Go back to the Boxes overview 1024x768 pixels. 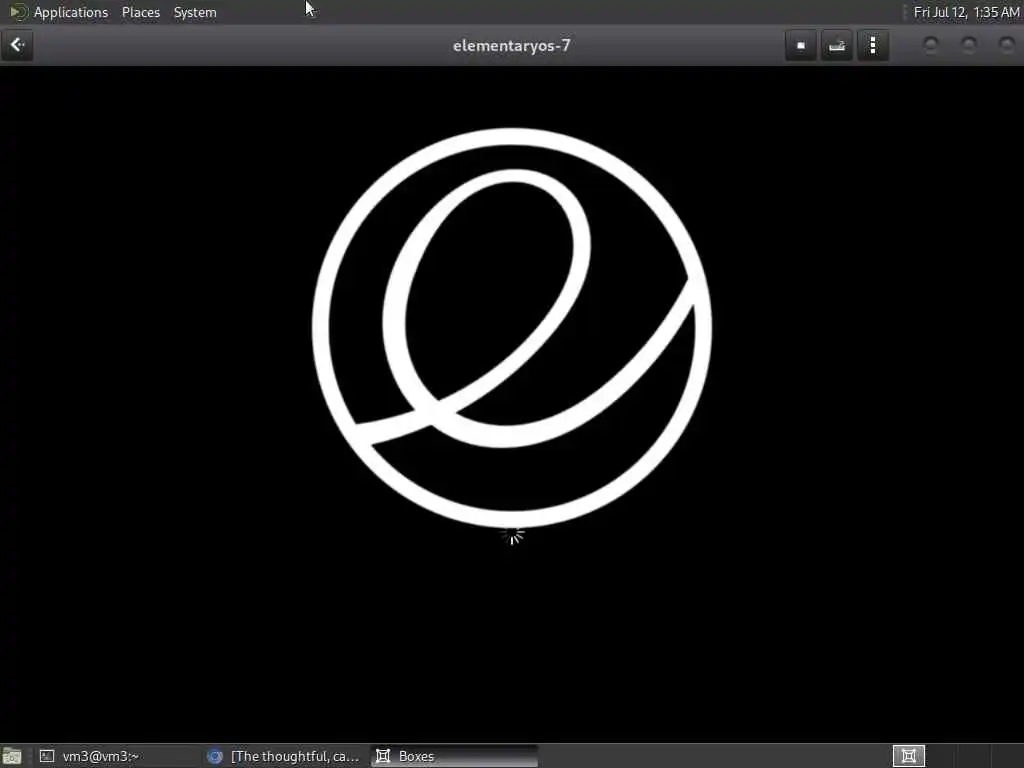tap(17, 45)
